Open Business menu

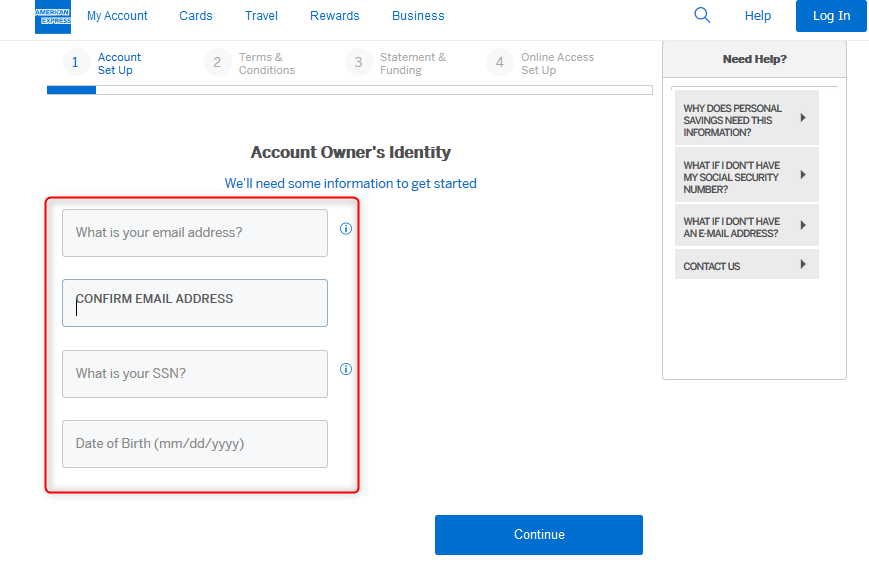(x=418, y=16)
